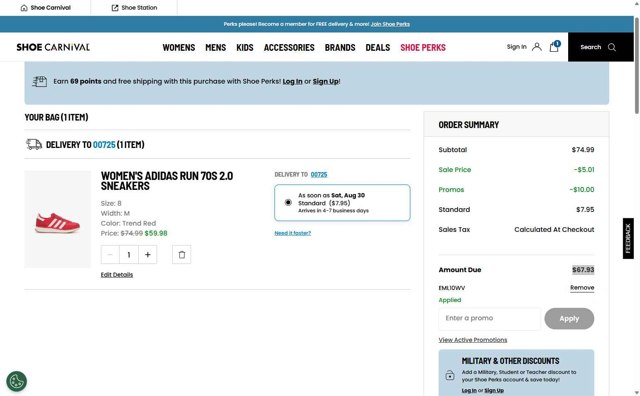The image size is (640, 396).
Task: Click the Sale Price discount -$5.01
Action: [584, 169]
